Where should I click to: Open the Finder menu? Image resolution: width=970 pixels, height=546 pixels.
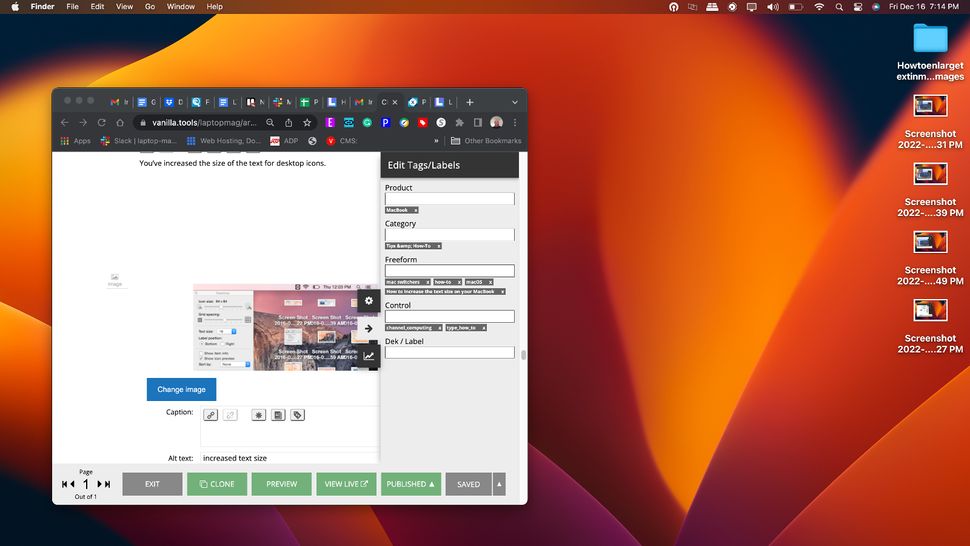click(43, 7)
